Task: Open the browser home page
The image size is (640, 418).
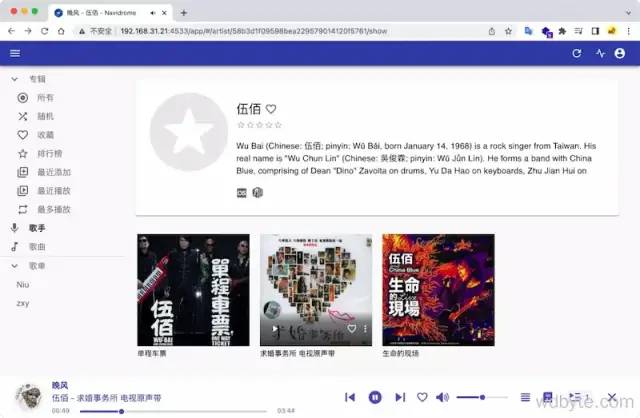Action: coord(61,31)
